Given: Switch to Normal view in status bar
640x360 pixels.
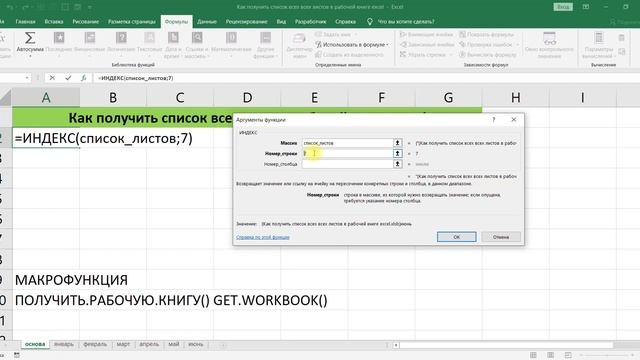Looking at the screenshot, I should tap(533, 355).
